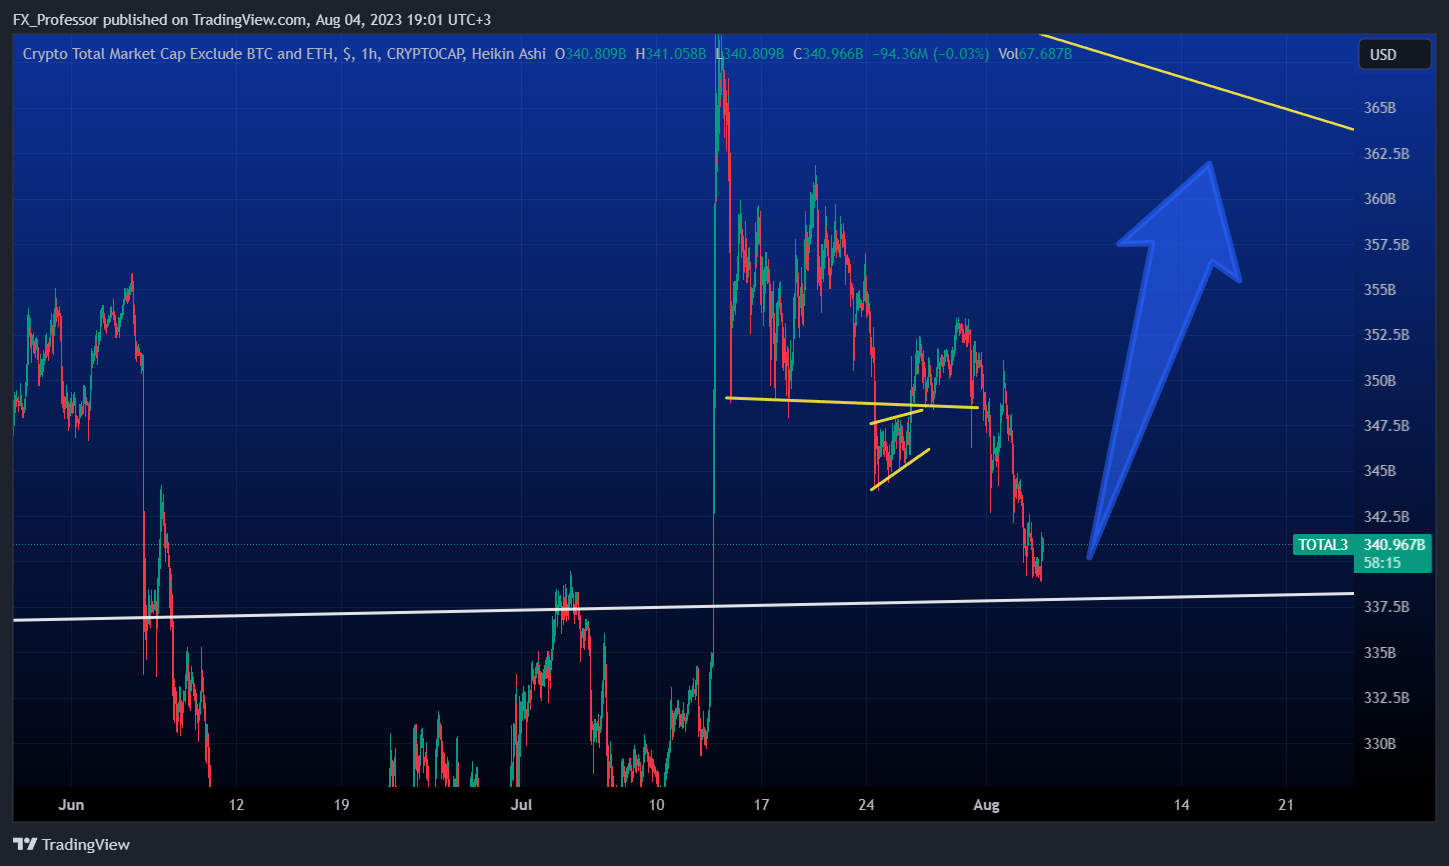Click the close value C340.966B
Image resolution: width=1449 pixels, height=866 pixels.
click(828, 54)
